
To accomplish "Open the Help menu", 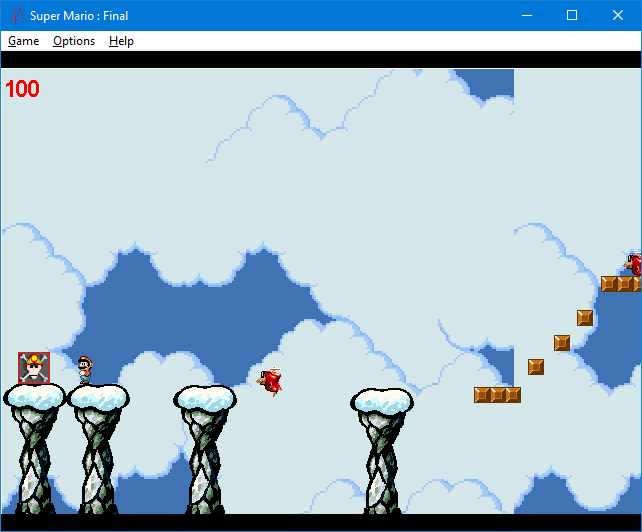I will point(121,41).
